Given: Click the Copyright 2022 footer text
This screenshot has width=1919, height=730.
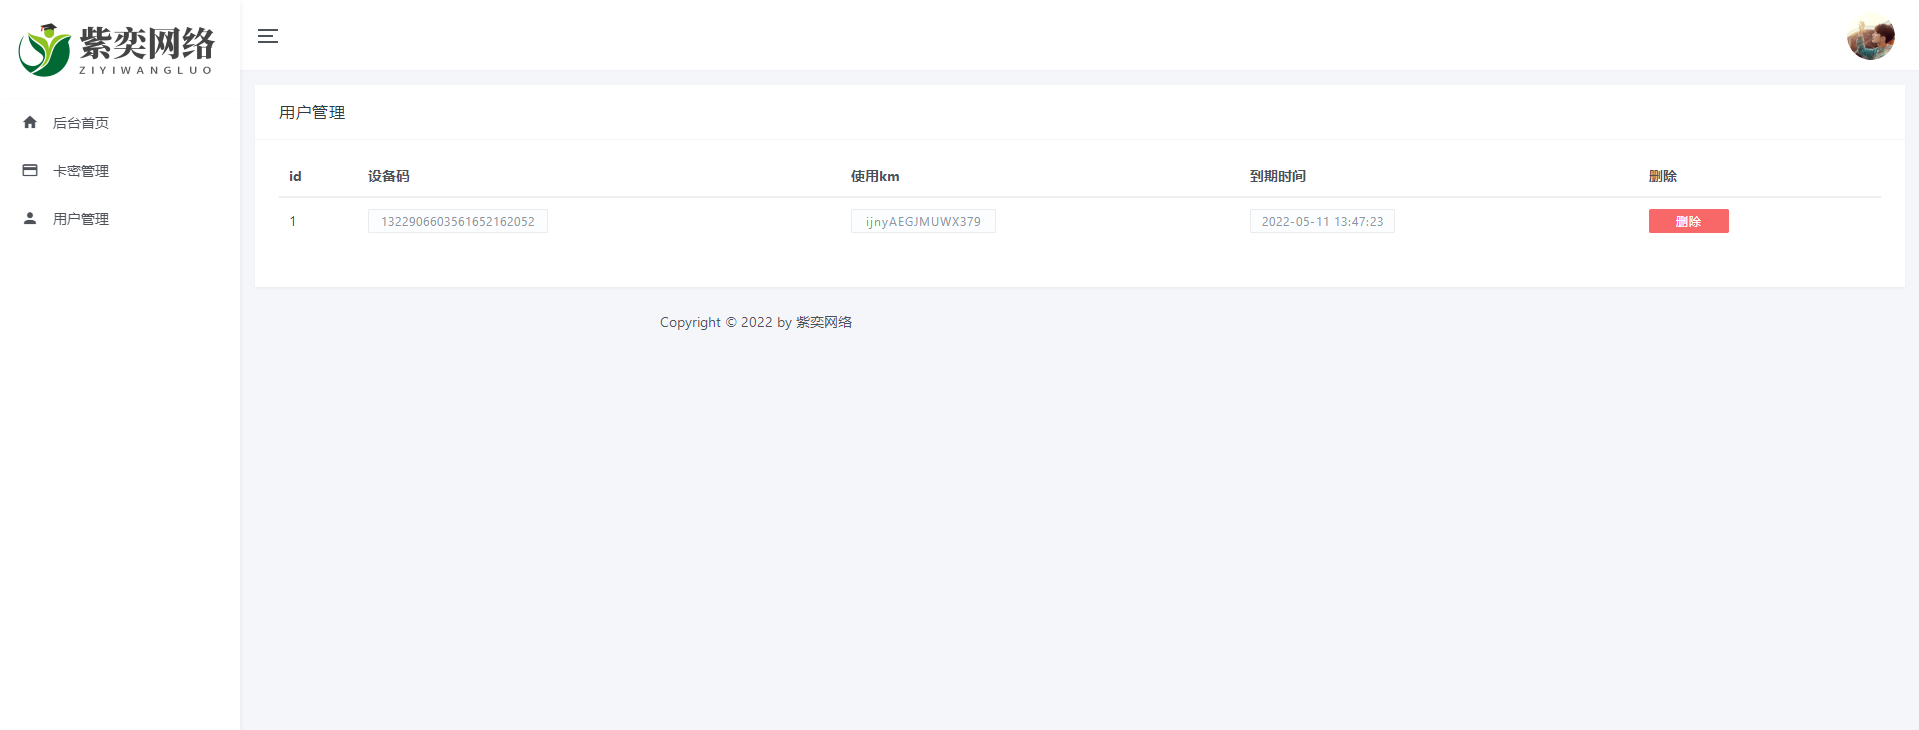Looking at the screenshot, I should [x=755, y=322].
